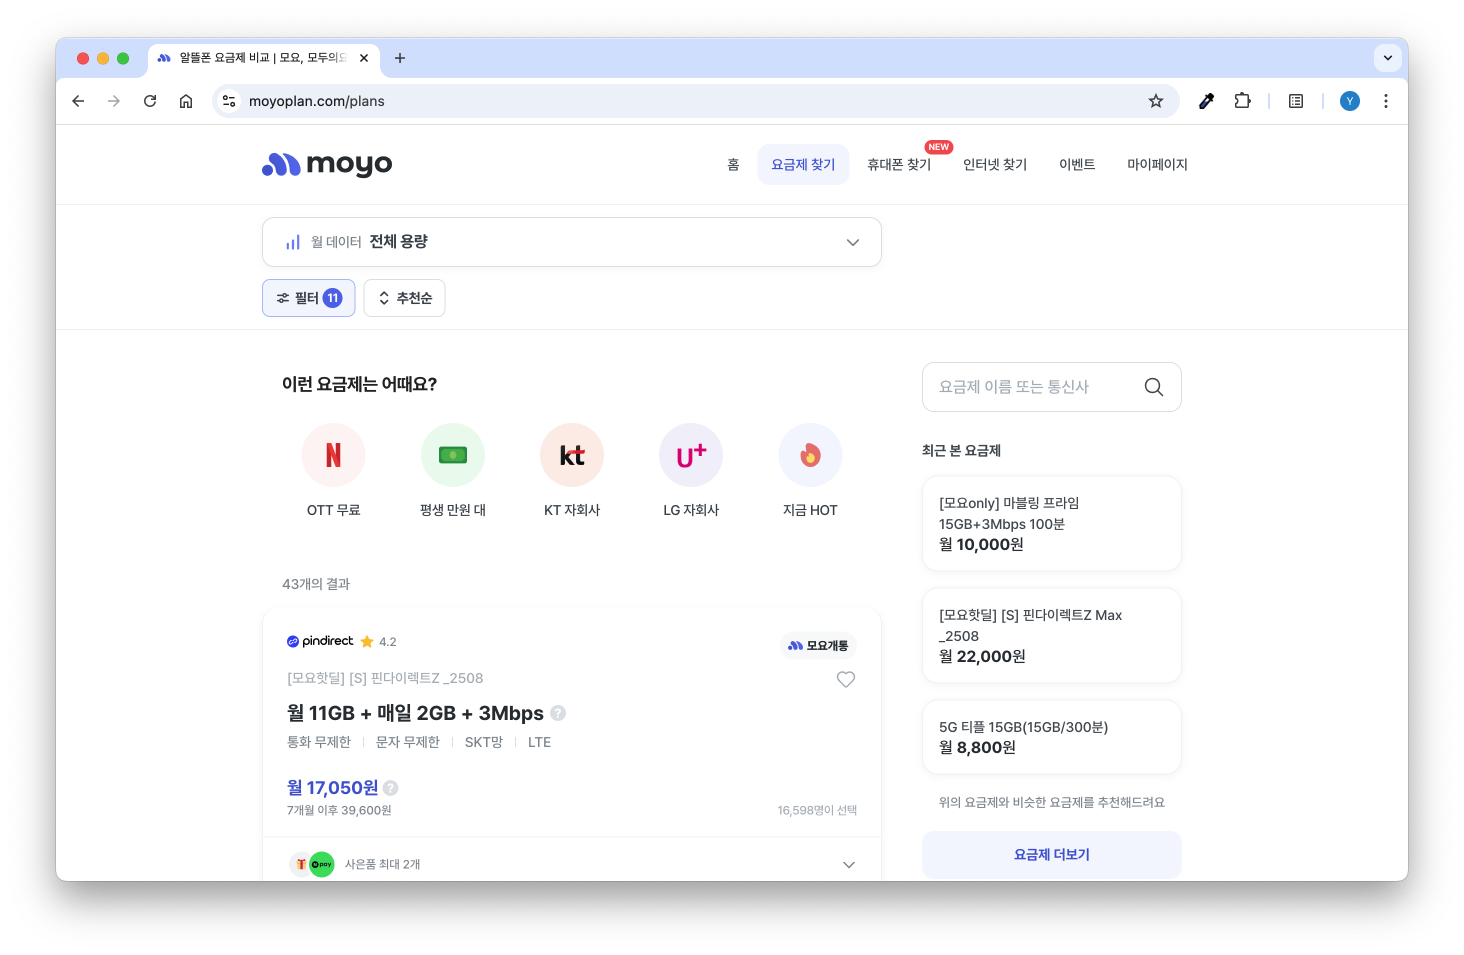
Task: Open the 추천순 sort dropdown
Action: tap(405, 298)
